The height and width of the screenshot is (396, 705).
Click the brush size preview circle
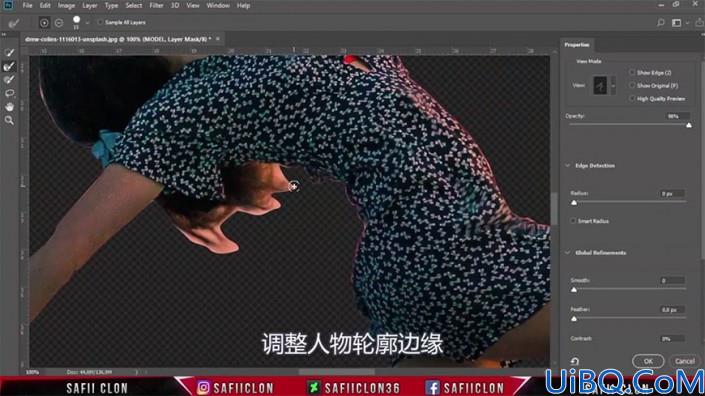pos(76,19)
